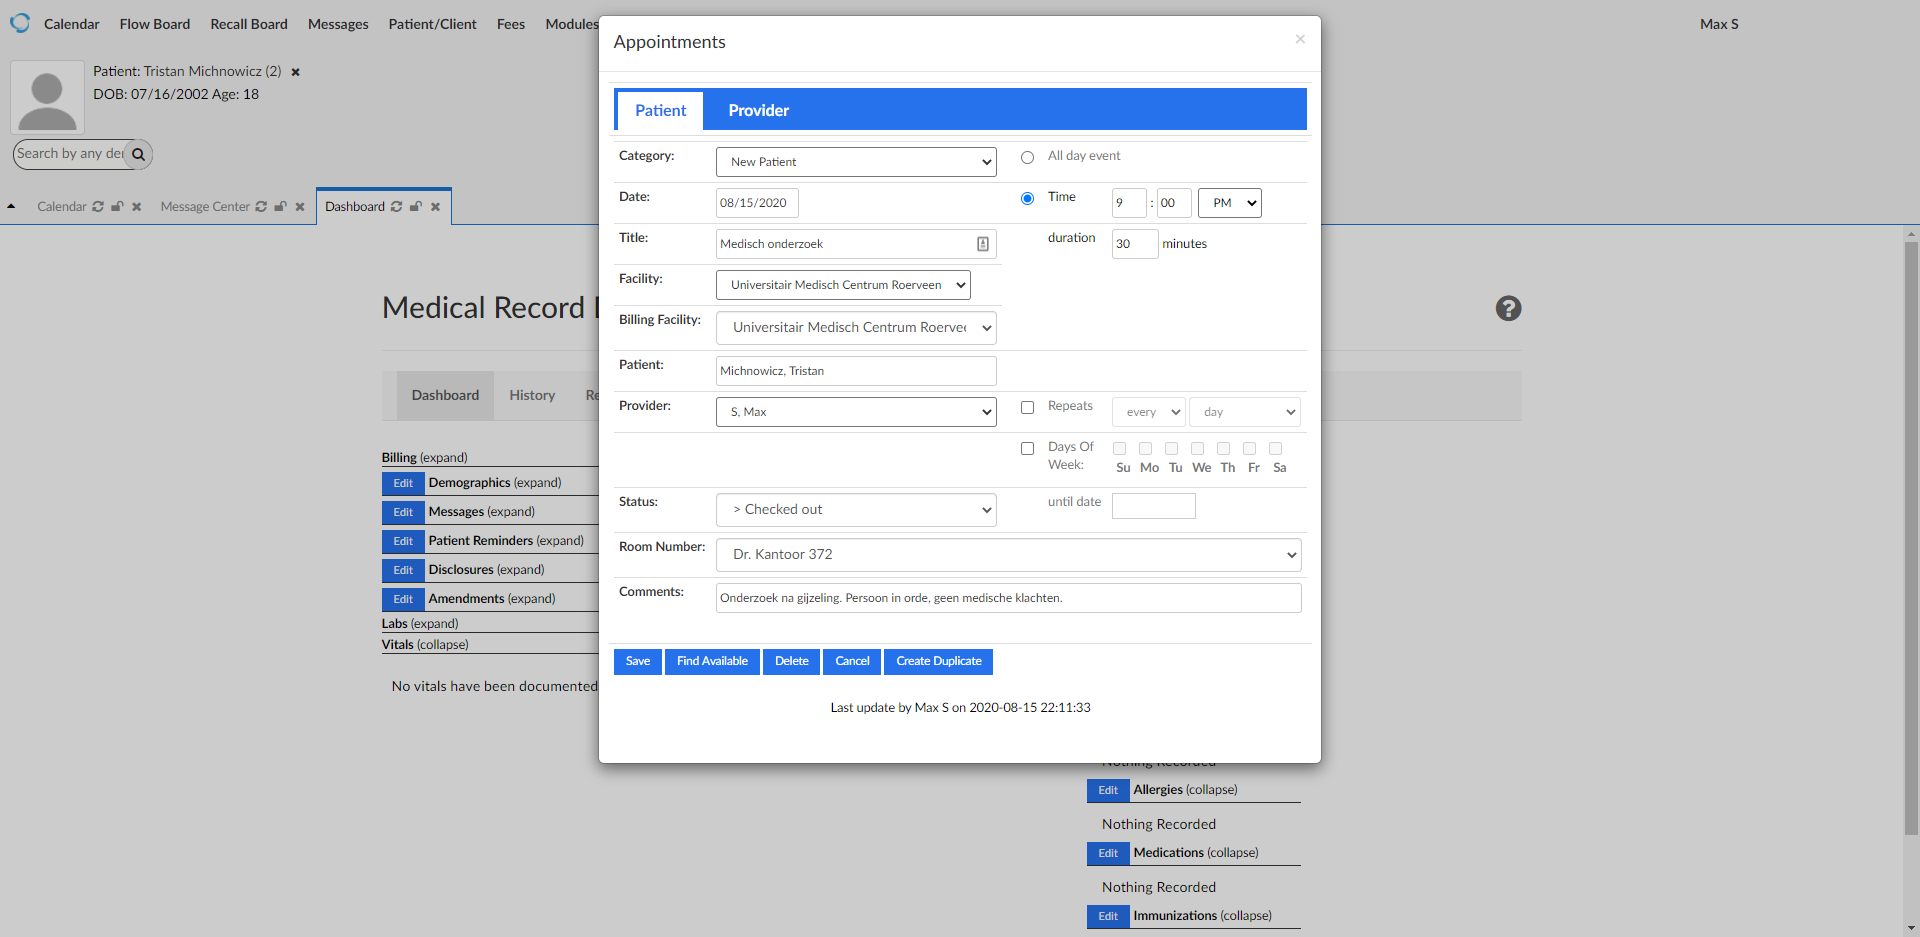Refresh the Dashboard tab

(x=397, y=207)
